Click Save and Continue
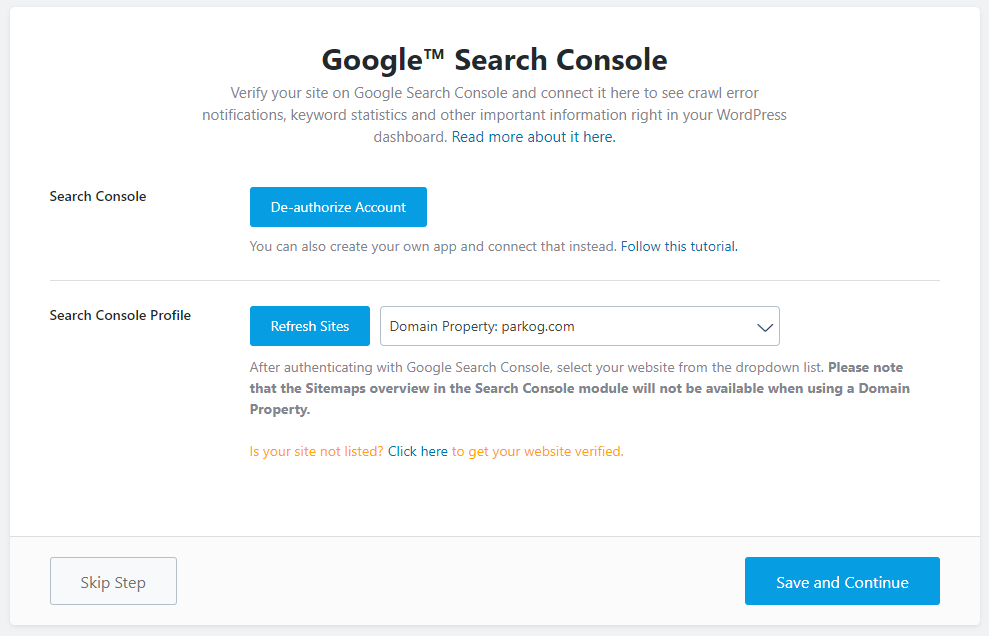The height and width of the screenshot is (636, 989). click(842, 581)
